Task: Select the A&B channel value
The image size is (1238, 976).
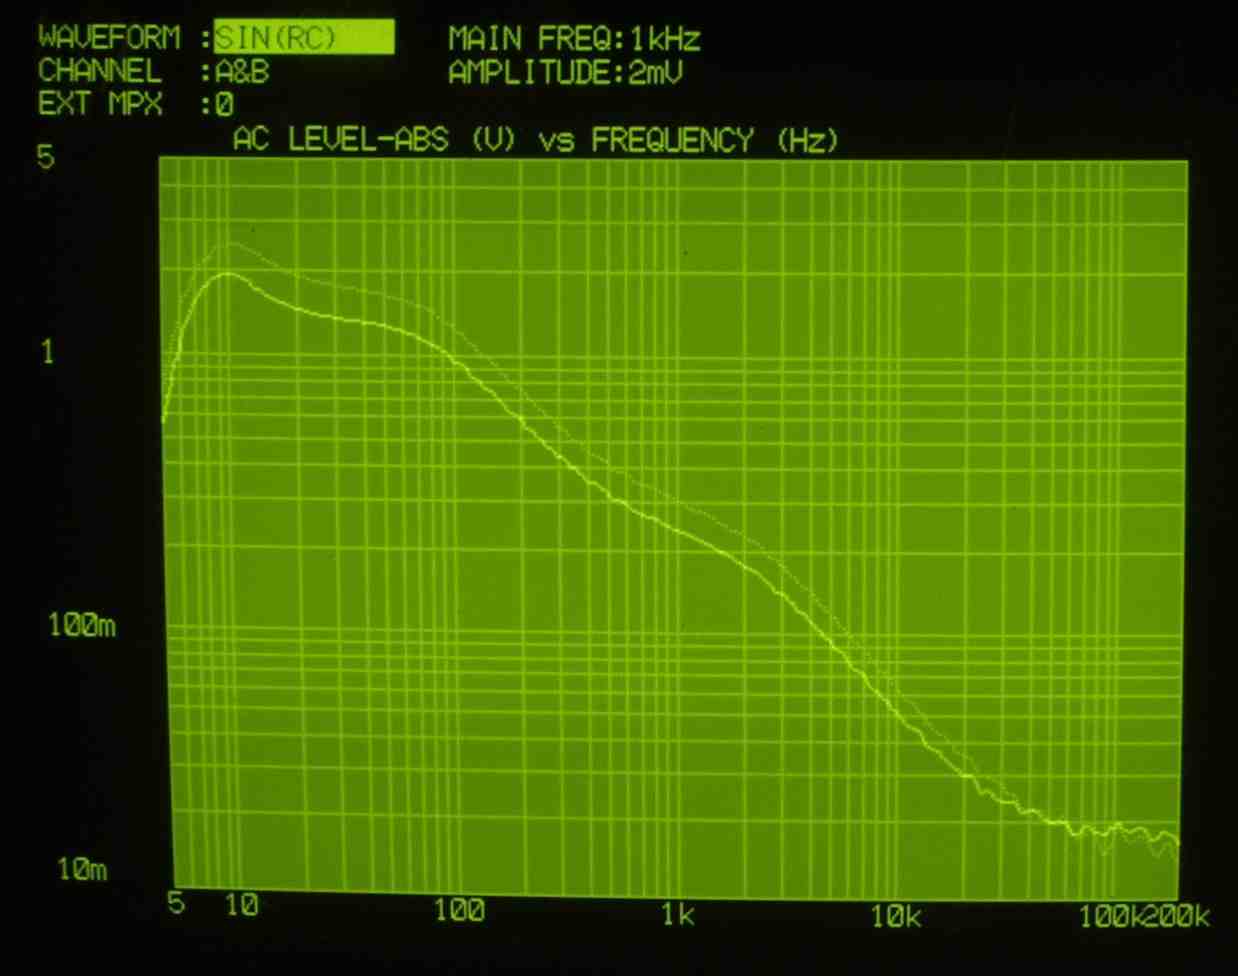Action: point(241,72)
